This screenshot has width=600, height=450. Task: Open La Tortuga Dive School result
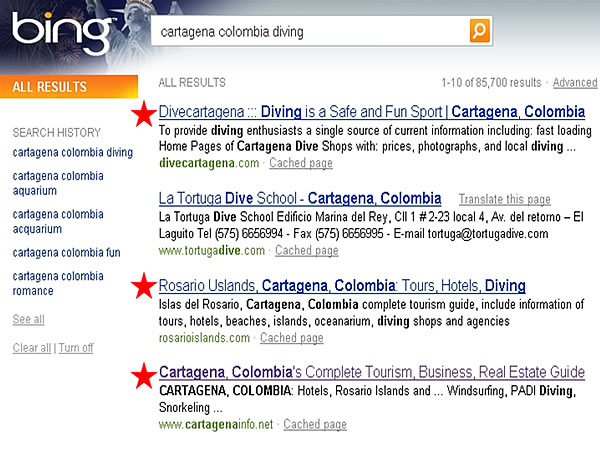click(300, 198)
